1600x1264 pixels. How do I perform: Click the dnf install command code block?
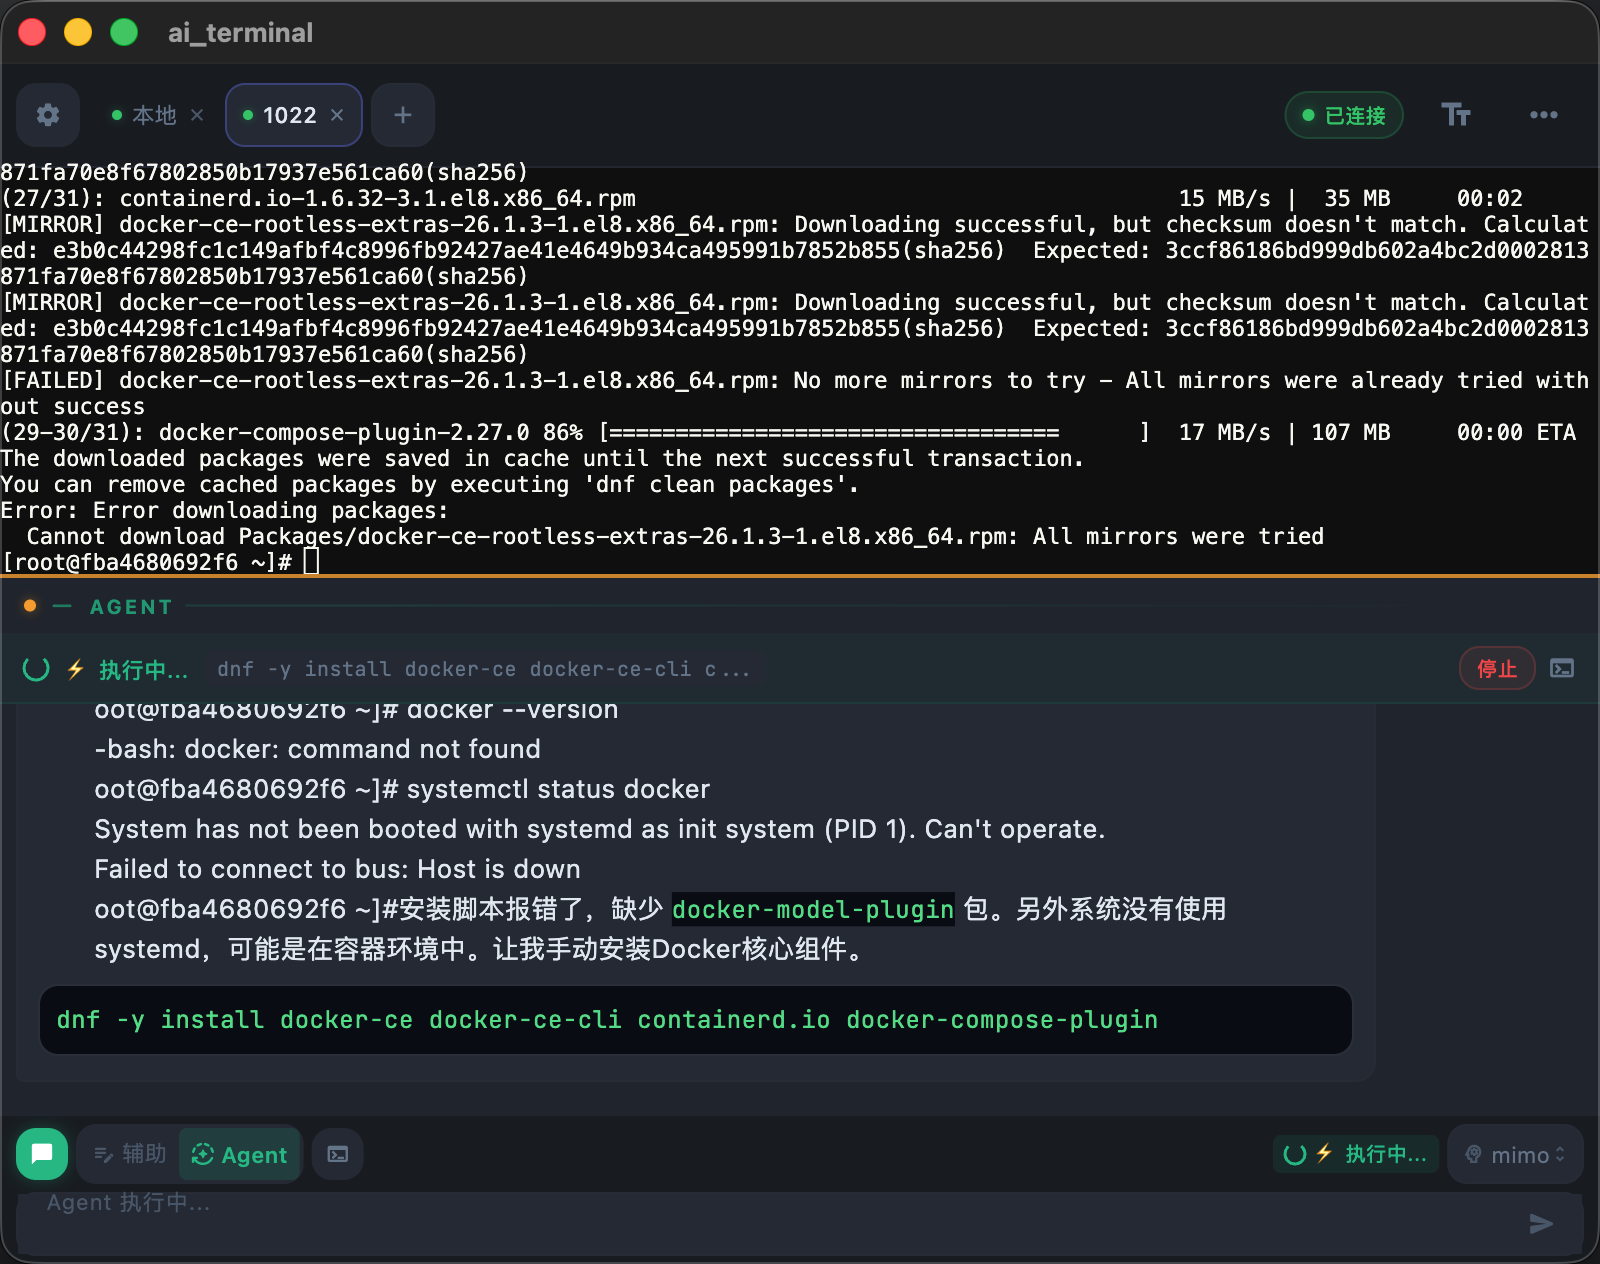tap(696, 1020)
